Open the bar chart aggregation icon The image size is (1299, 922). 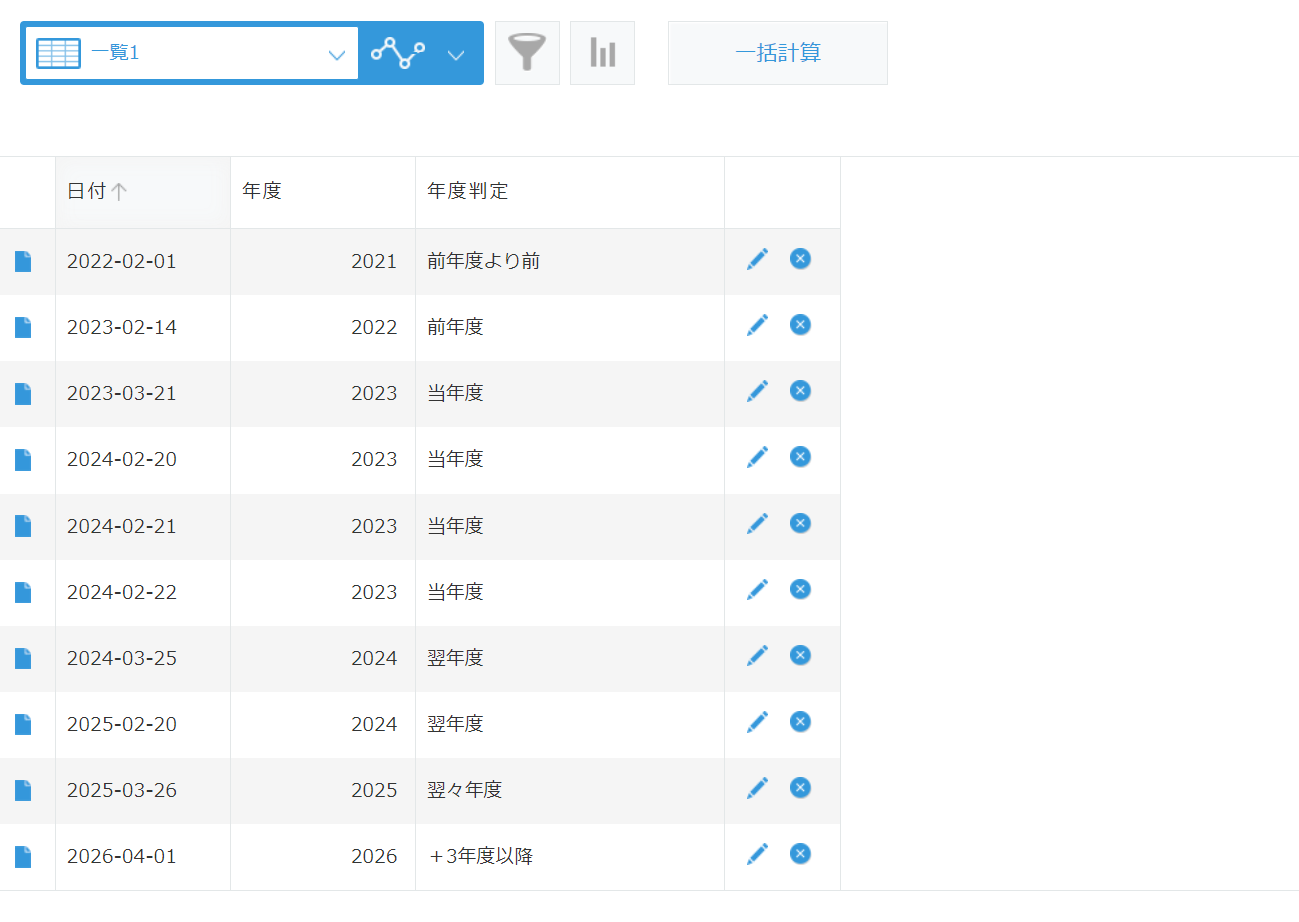tap(602, 53)
